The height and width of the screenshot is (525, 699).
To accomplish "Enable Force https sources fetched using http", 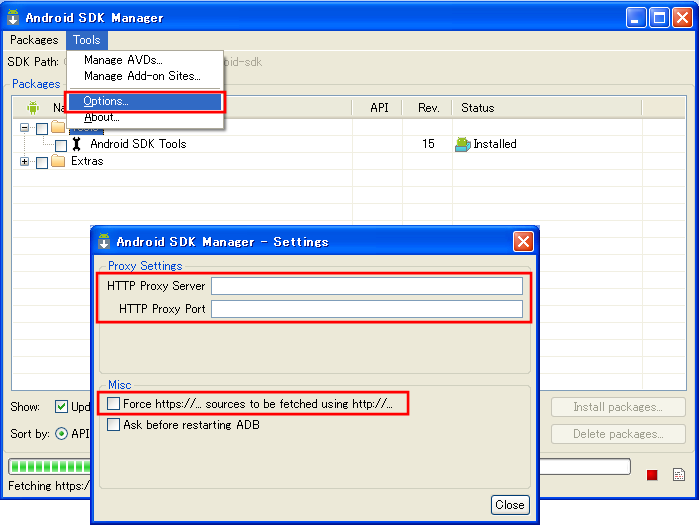I will pyautogui.click(x=114, y=404).
